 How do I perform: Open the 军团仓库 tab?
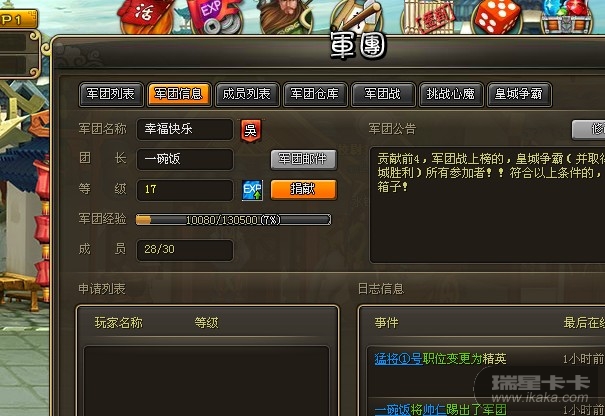tap(315, 94)
